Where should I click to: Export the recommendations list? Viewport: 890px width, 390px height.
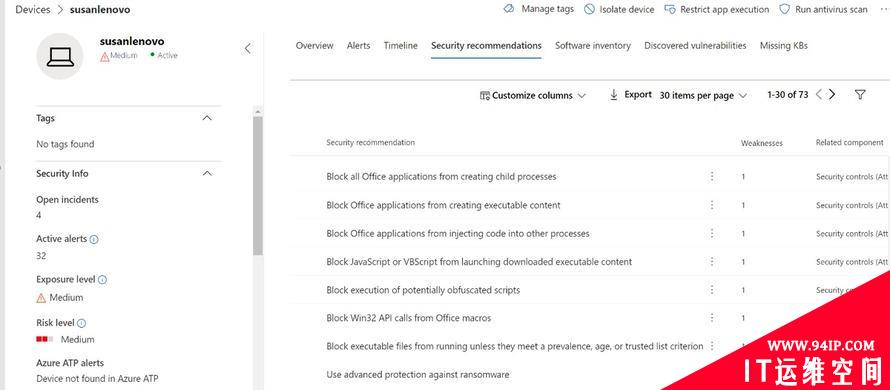630,95
